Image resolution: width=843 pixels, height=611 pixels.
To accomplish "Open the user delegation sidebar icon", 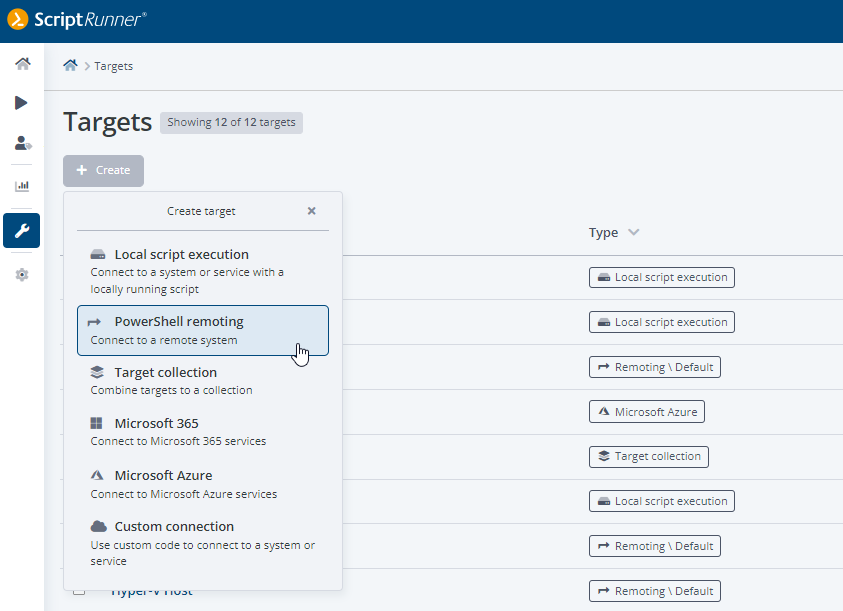I will (x=23, y=143).
